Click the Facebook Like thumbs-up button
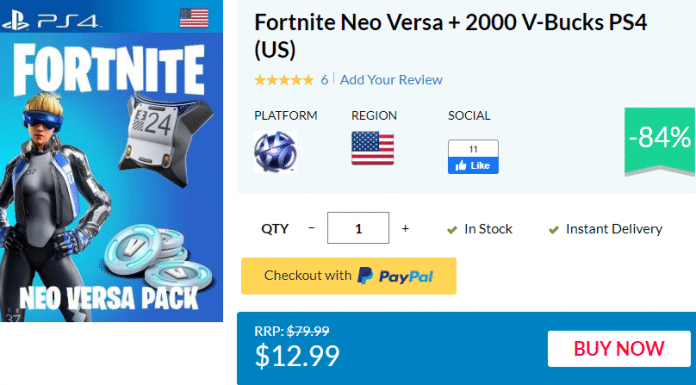Screen dimensions: 696x385 (x=473, y=166)
